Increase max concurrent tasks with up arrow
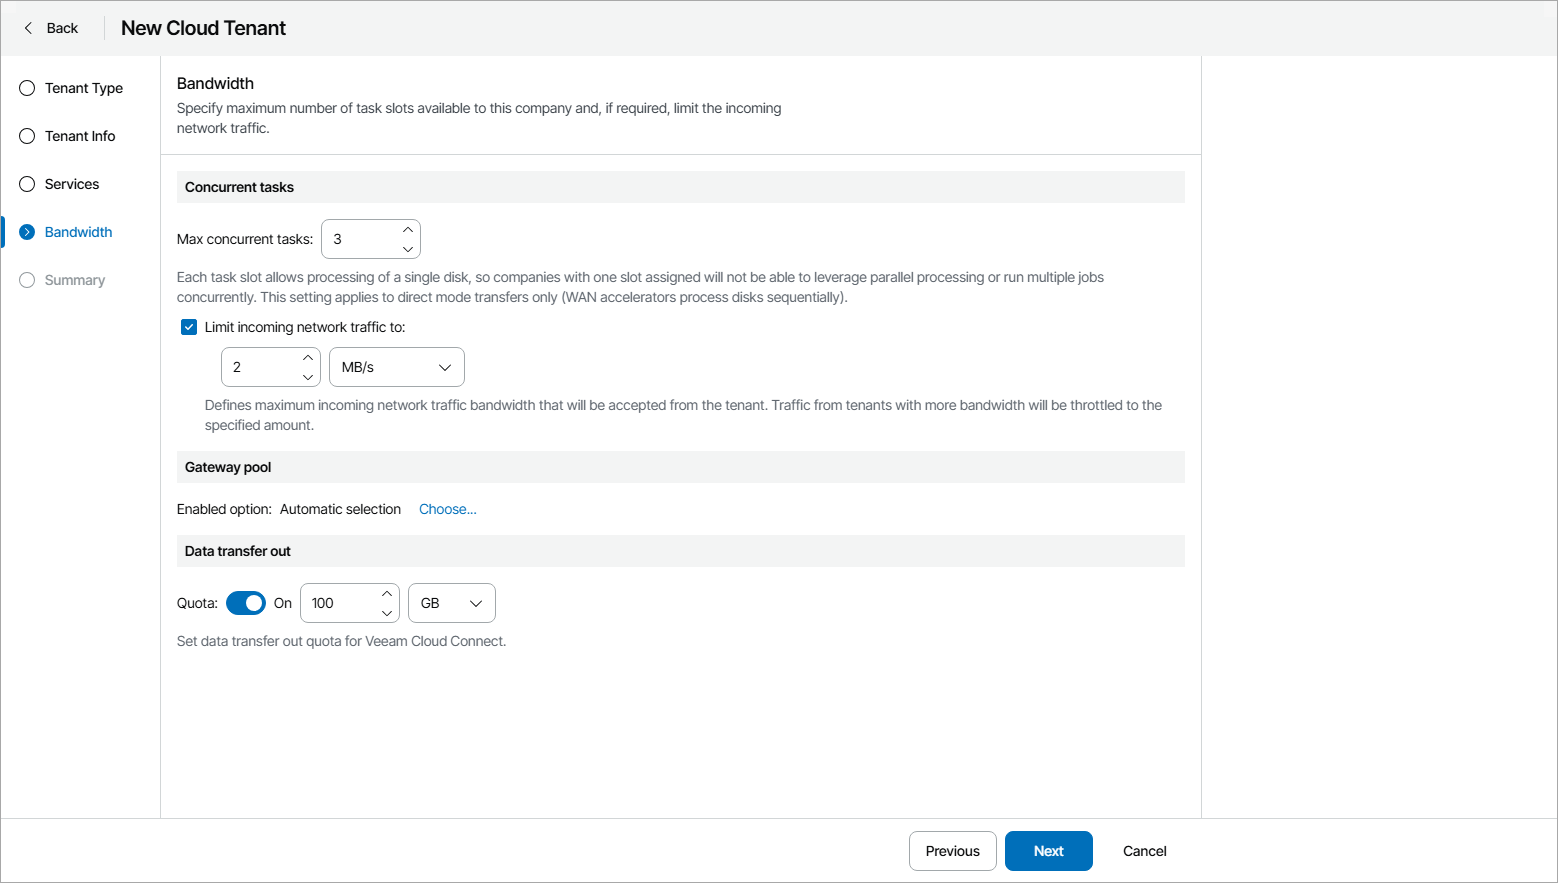1558x883 pixels. point(408,230)
